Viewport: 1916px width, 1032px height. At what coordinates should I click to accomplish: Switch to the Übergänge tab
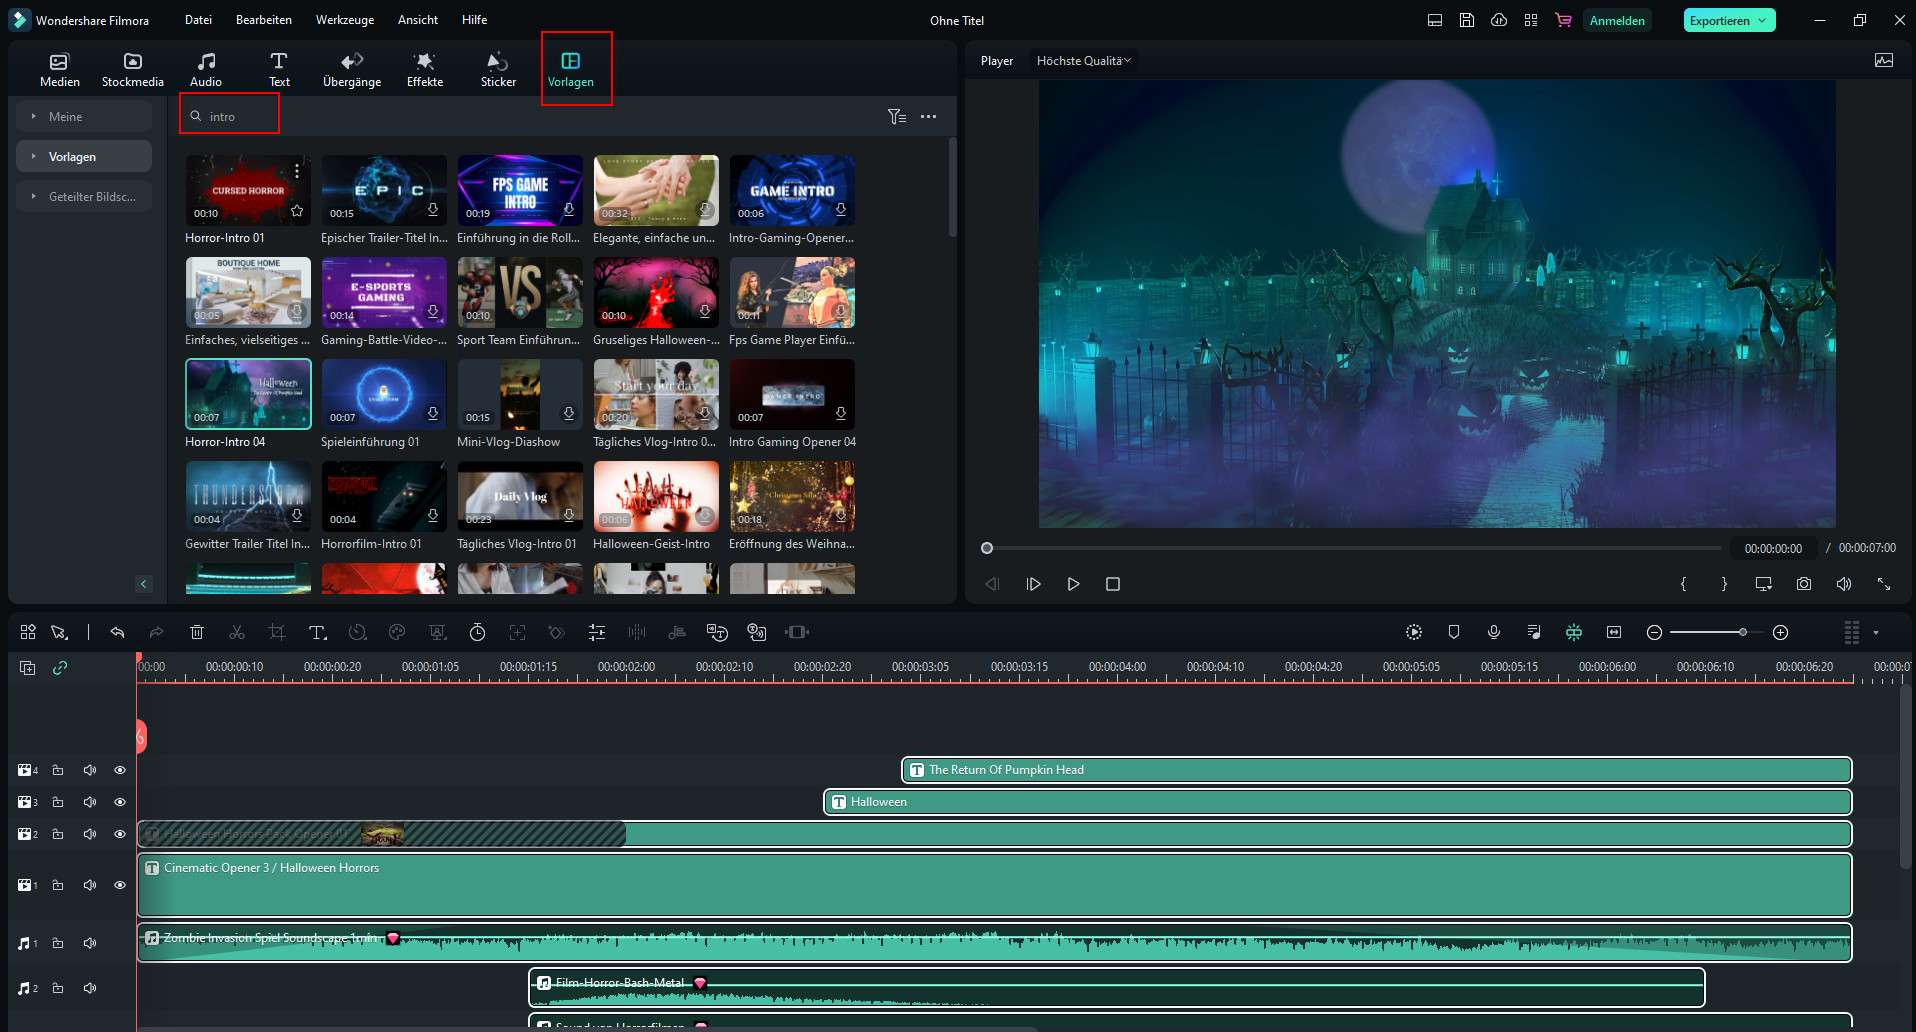[352, 70]
